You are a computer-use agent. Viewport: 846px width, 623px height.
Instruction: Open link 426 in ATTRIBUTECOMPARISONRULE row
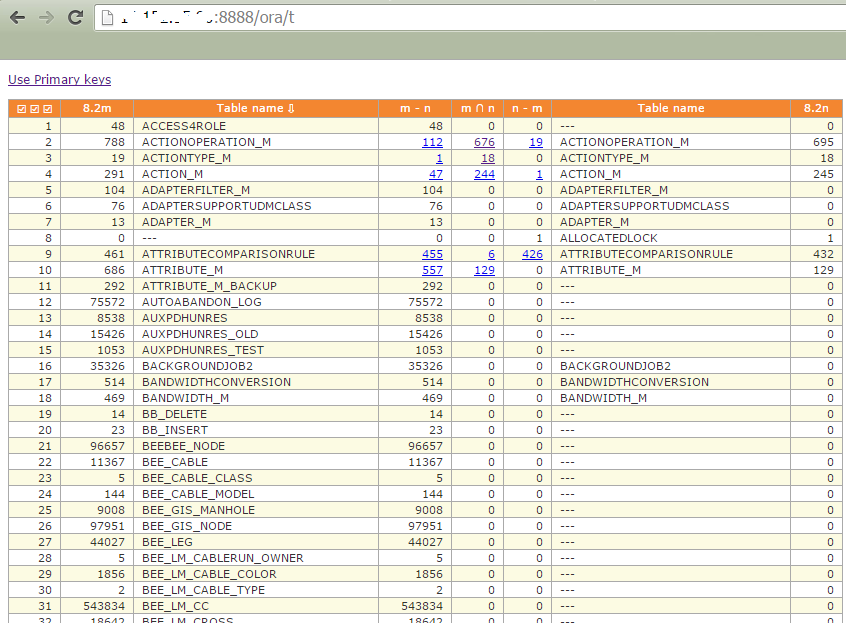532,254
